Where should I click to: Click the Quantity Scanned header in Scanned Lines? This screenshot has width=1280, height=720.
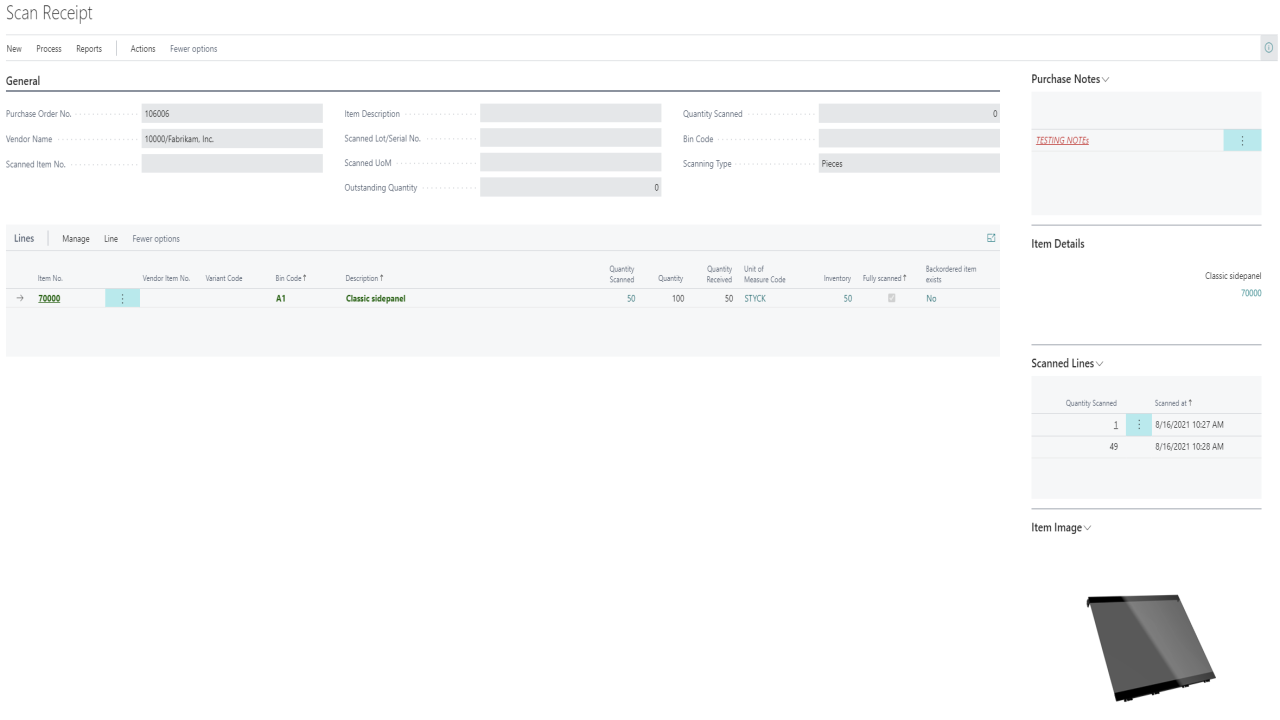tap(1091, 403)
